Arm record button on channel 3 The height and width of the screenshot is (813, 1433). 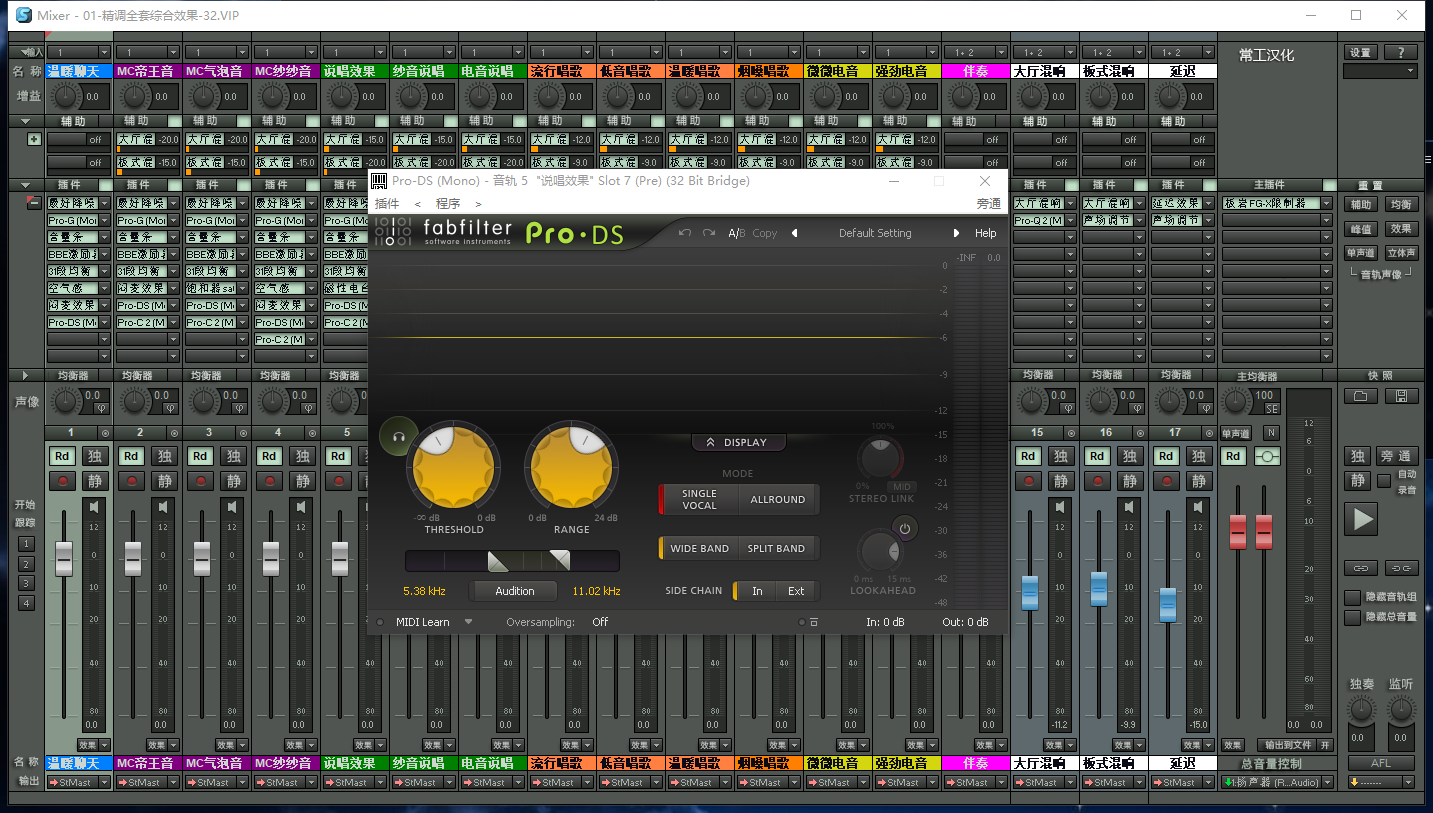coord(201,481)
